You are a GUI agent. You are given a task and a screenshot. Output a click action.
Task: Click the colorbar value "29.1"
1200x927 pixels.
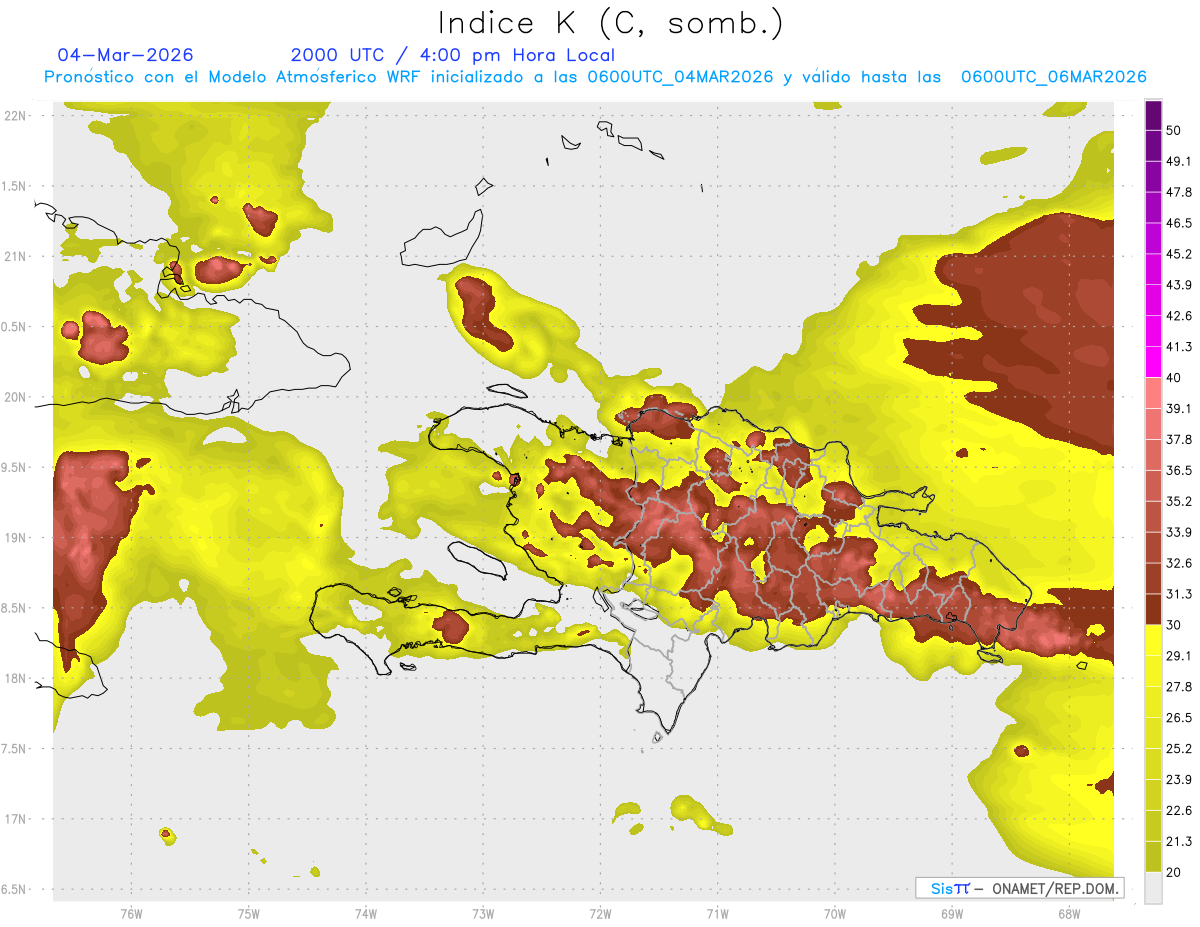pyautogui.click(x=1179, y=656)
